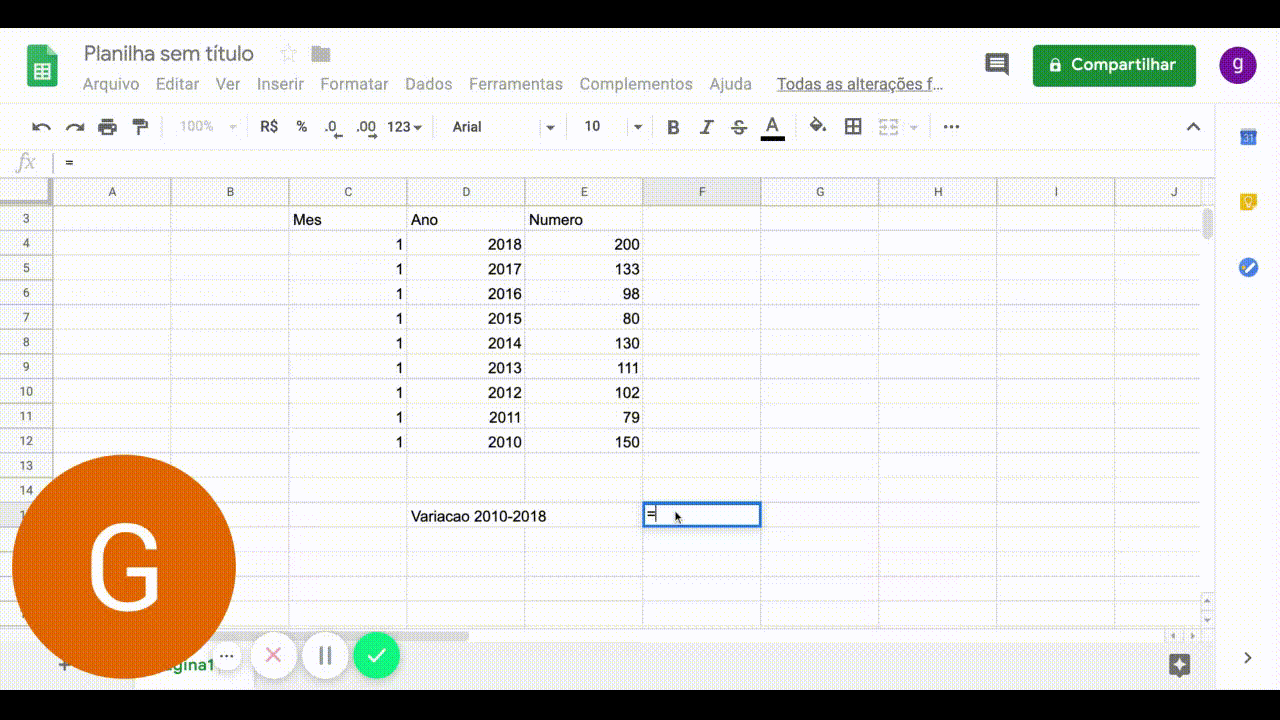
Task: Click the Numero header cell
Action: click(x=584, y=219)
